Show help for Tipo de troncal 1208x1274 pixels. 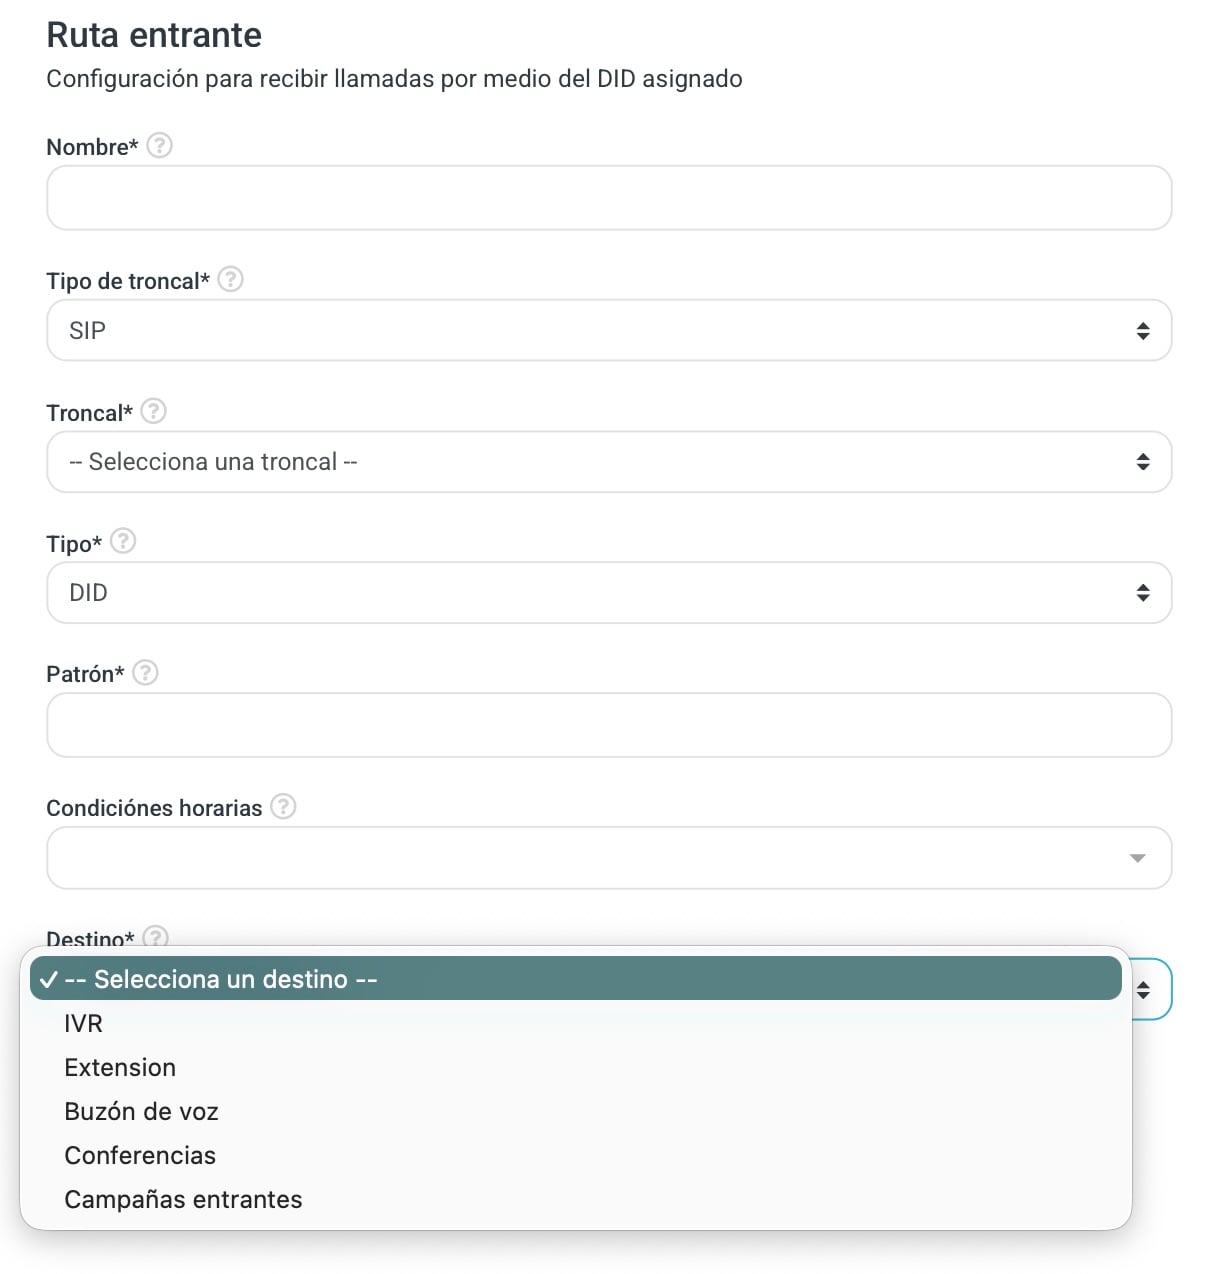click(230, 279)
